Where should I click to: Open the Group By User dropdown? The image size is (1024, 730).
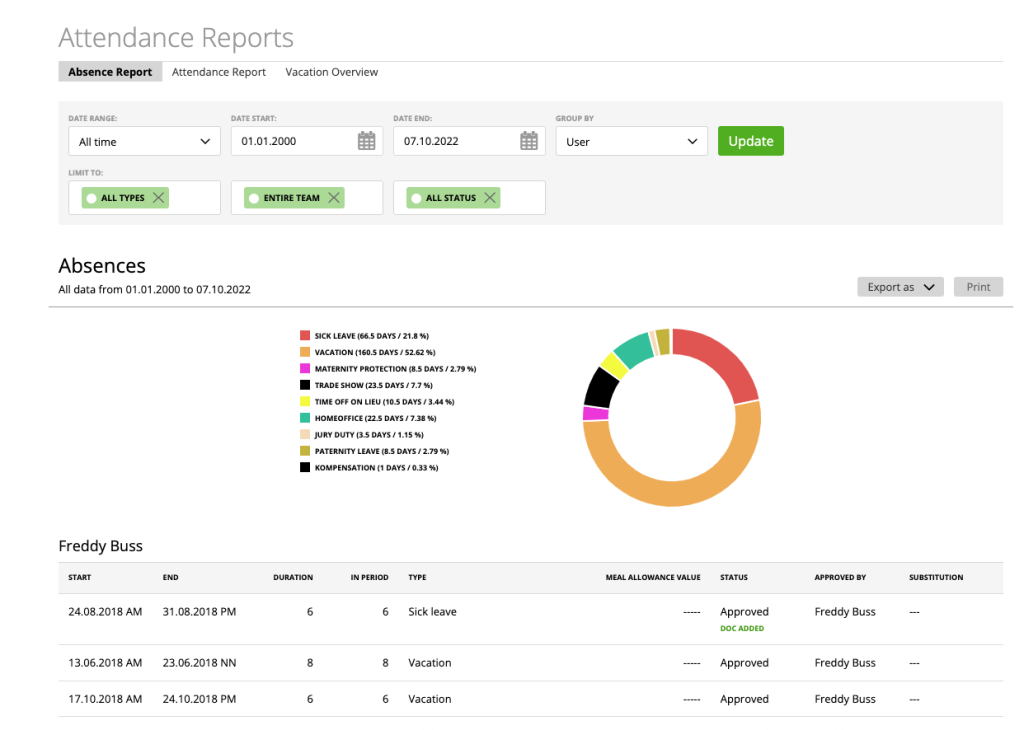click(x=632, y=141)
